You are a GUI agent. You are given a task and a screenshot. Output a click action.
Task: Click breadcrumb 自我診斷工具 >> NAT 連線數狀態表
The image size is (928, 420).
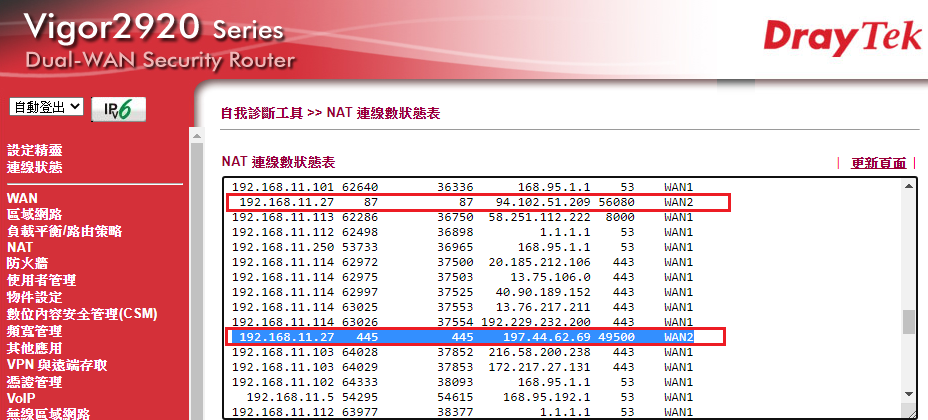pos(330,113)
